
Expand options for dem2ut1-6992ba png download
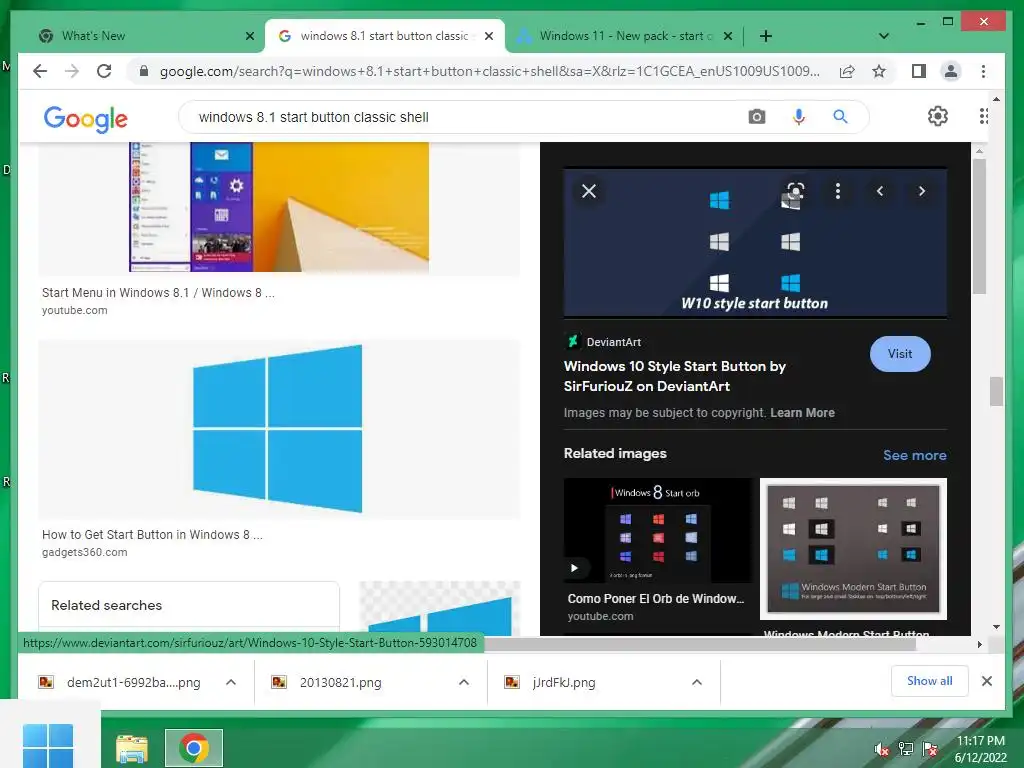(x=231, y=682)
